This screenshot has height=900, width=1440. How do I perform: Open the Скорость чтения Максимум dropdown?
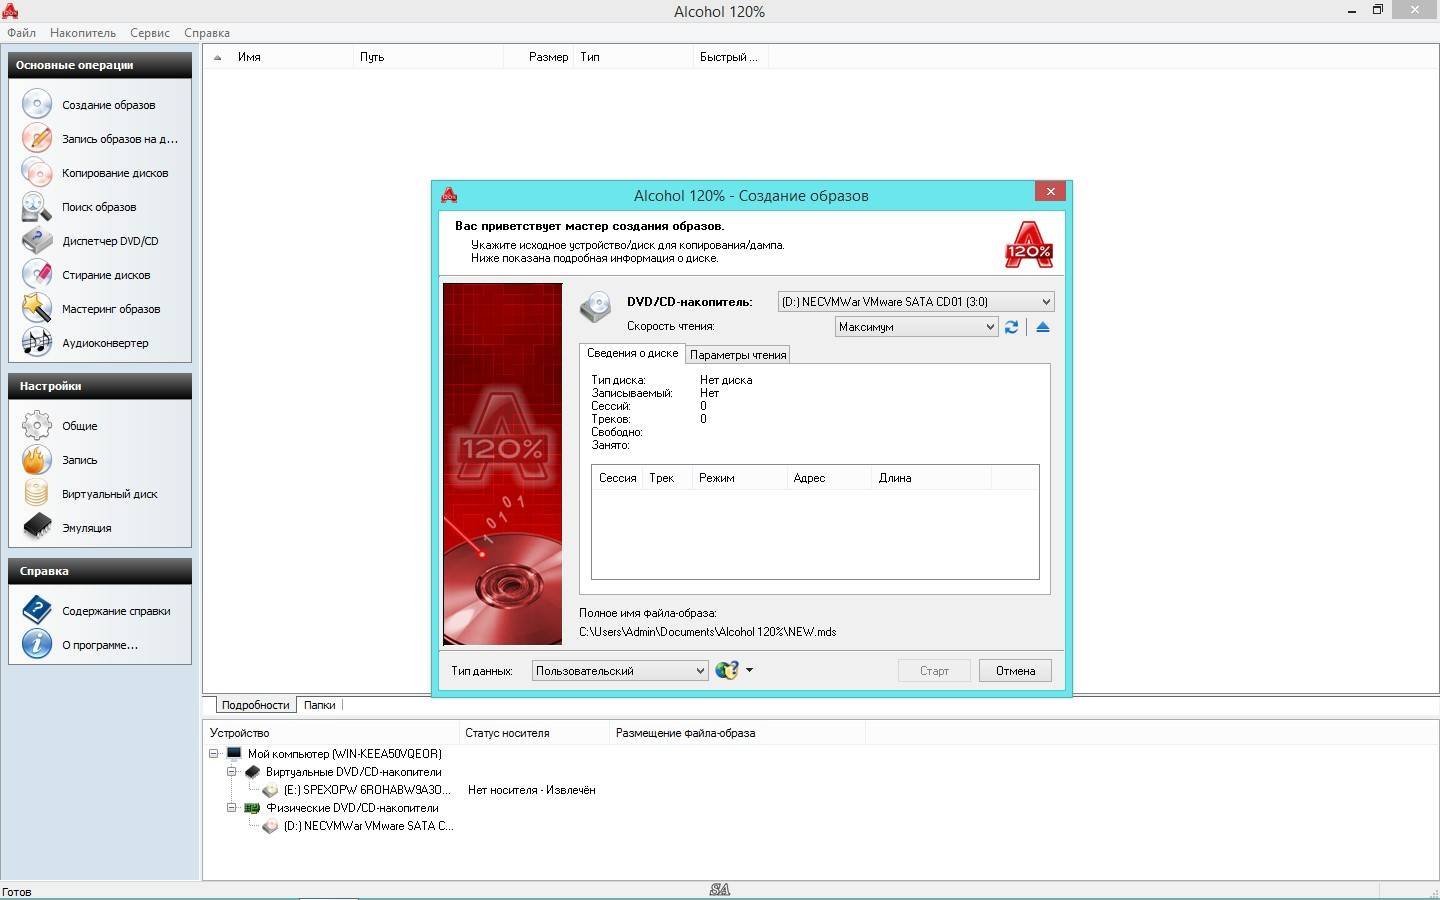[916, 326]
